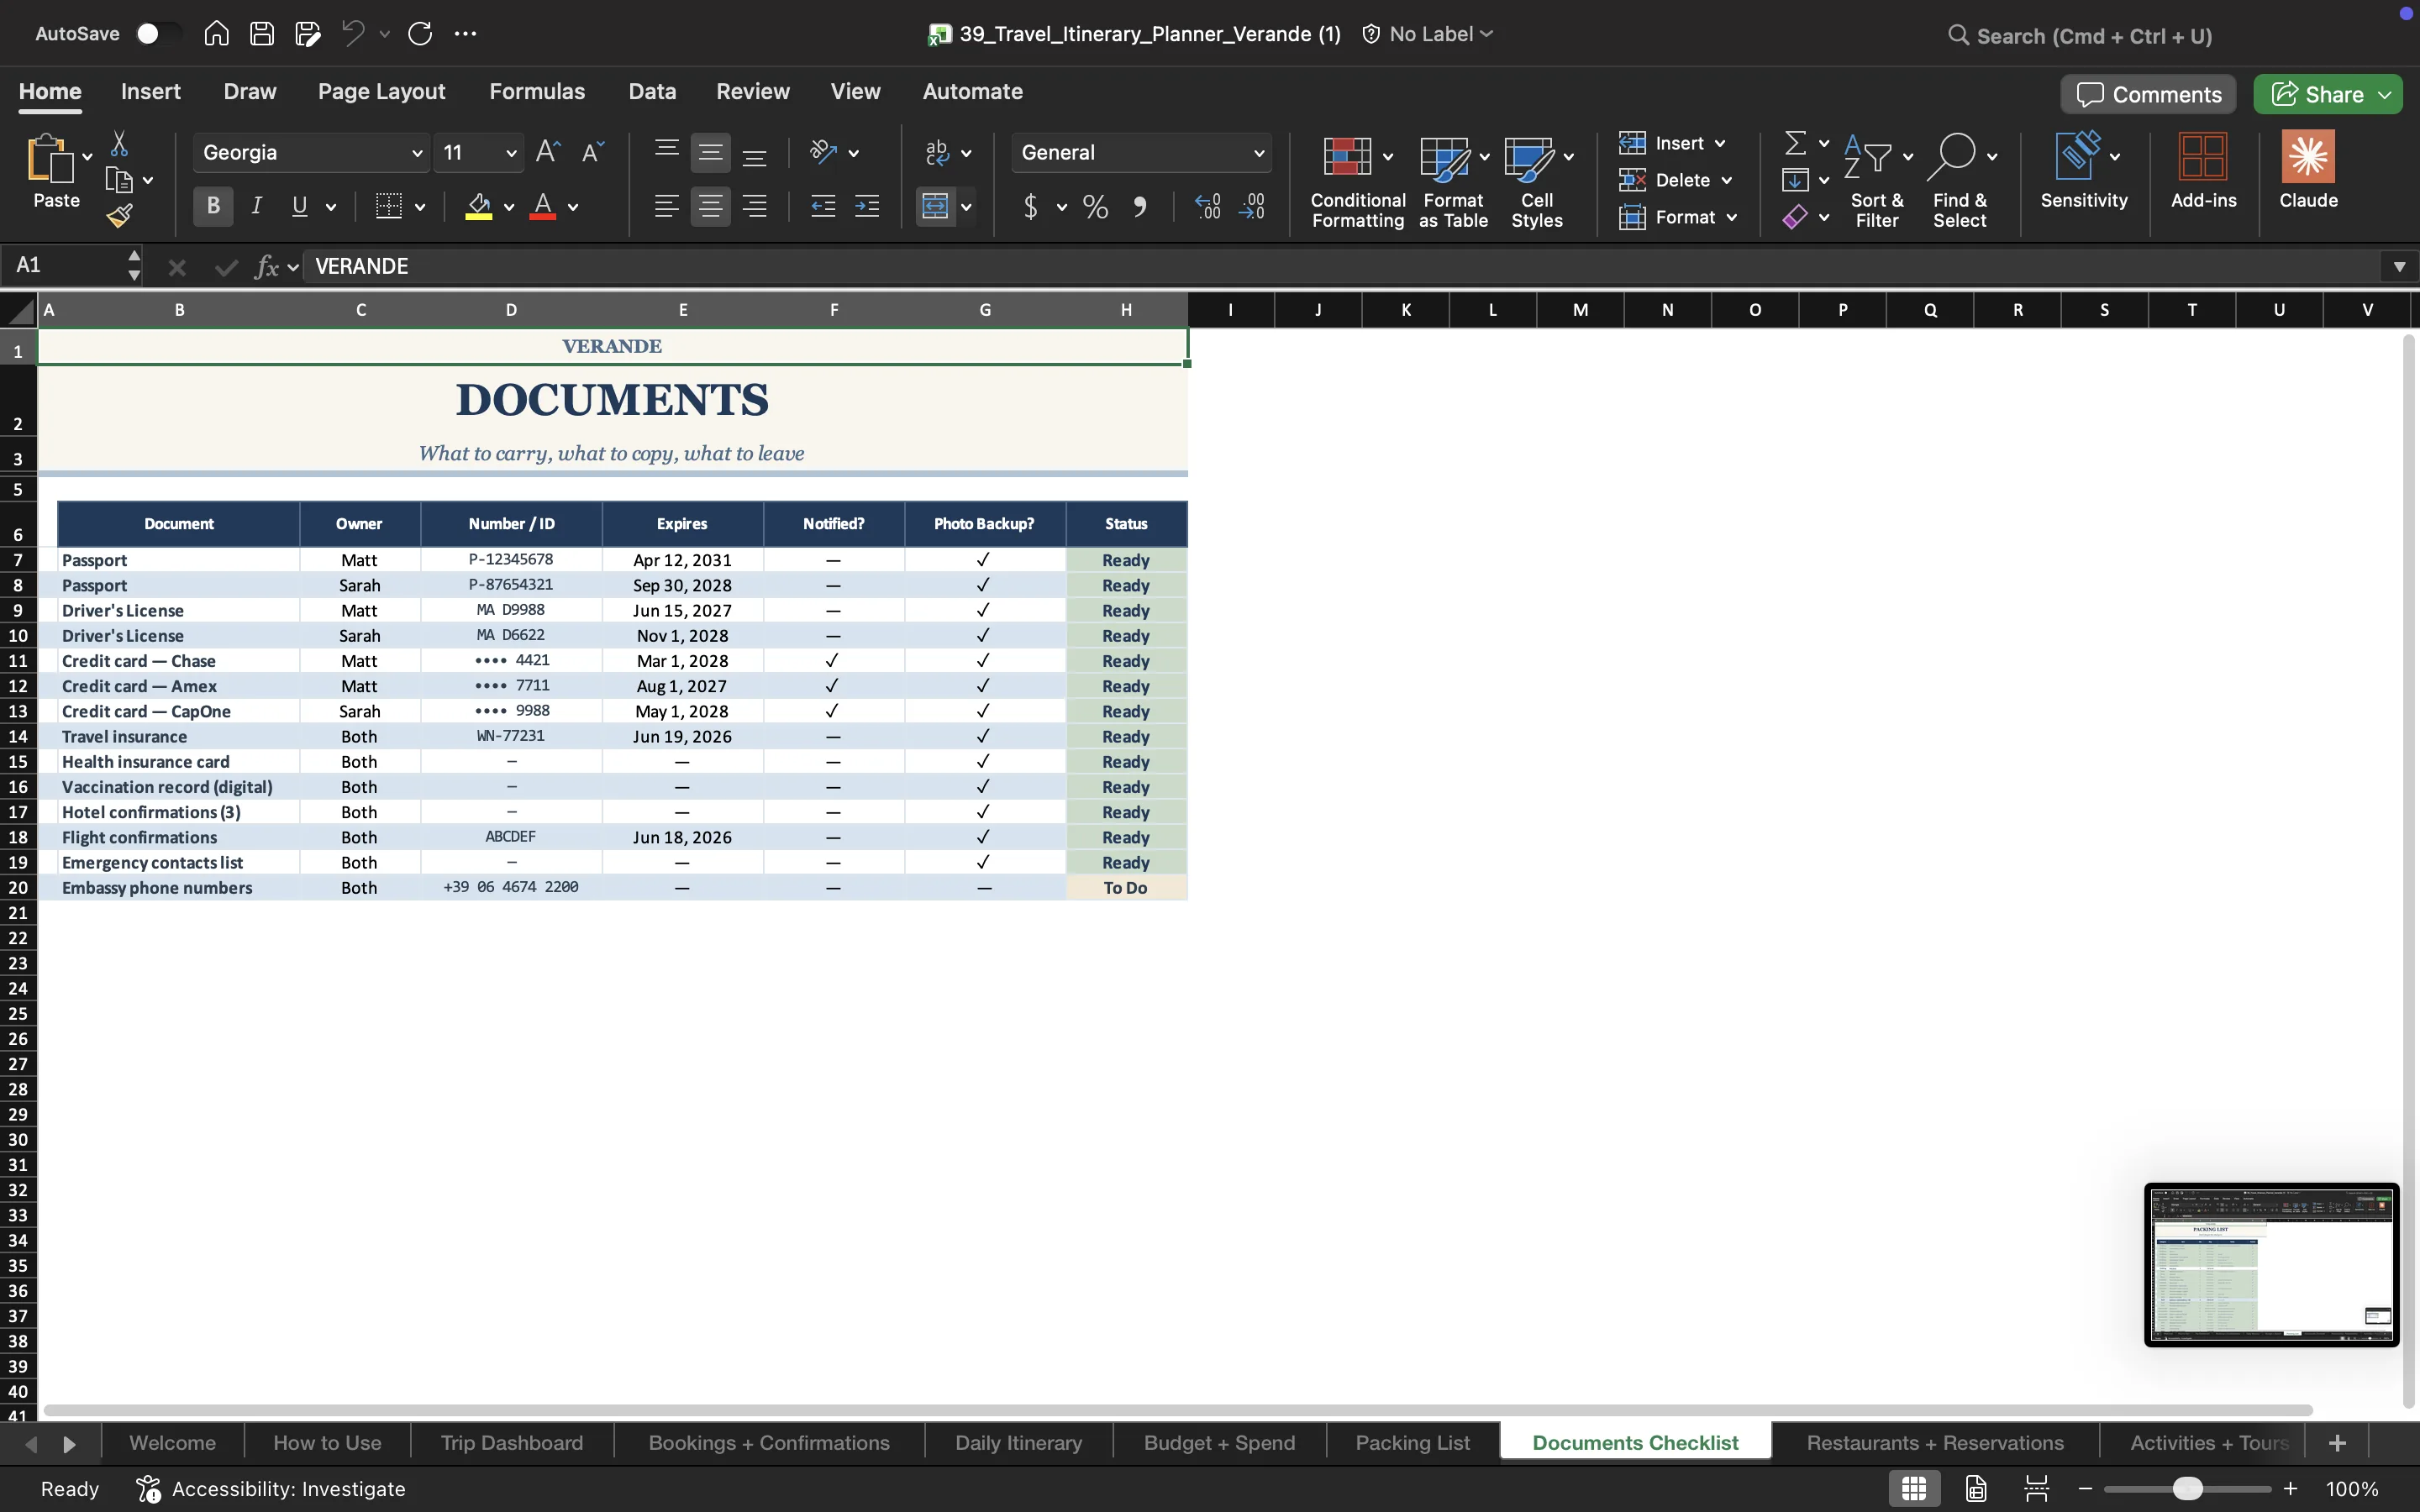Expand the Borders dropdown arrow

click(420, 207)
